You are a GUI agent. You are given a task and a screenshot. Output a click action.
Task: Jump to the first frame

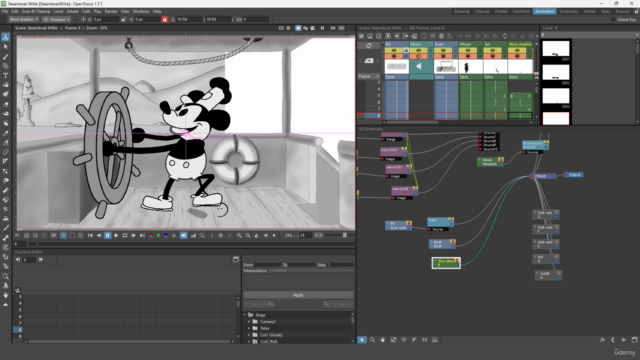point(90,235)
